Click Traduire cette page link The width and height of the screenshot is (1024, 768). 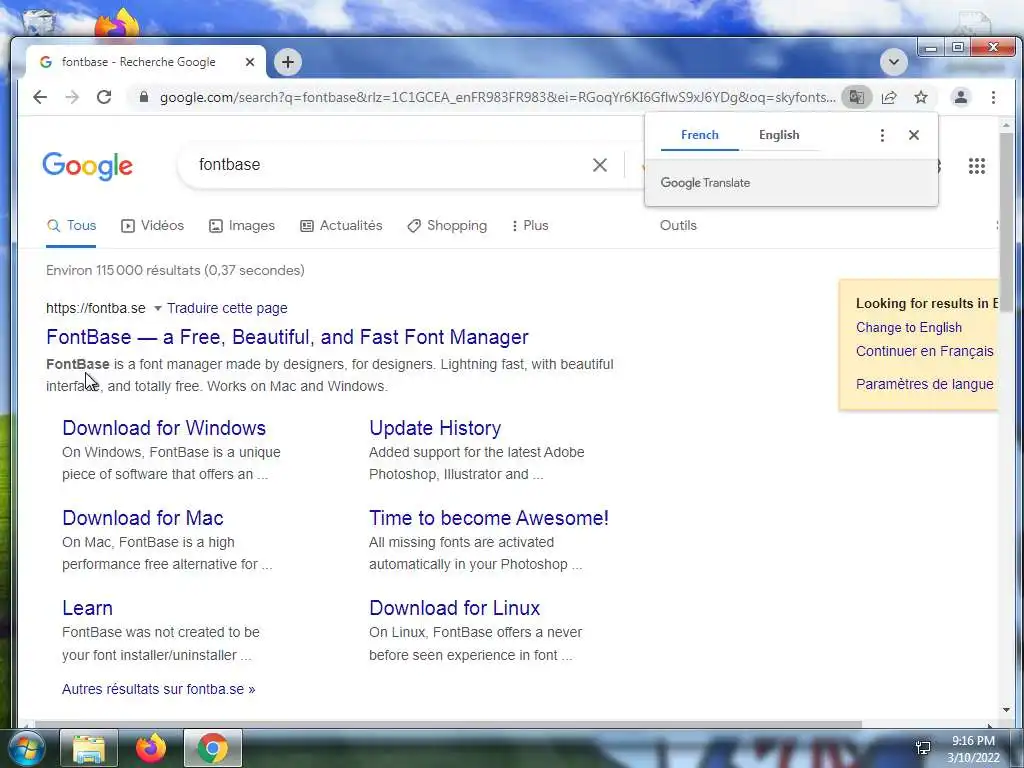click(x=227, y=308)
